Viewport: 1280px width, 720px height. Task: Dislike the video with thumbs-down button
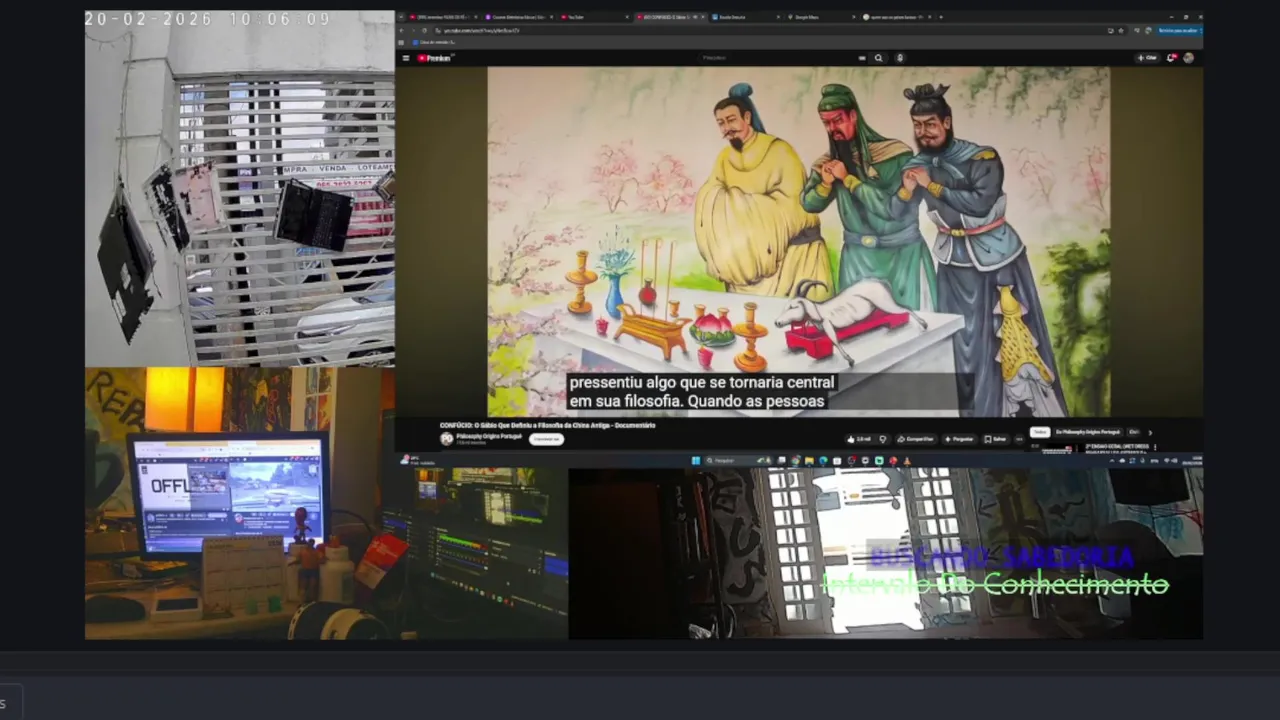pos(883,439)
